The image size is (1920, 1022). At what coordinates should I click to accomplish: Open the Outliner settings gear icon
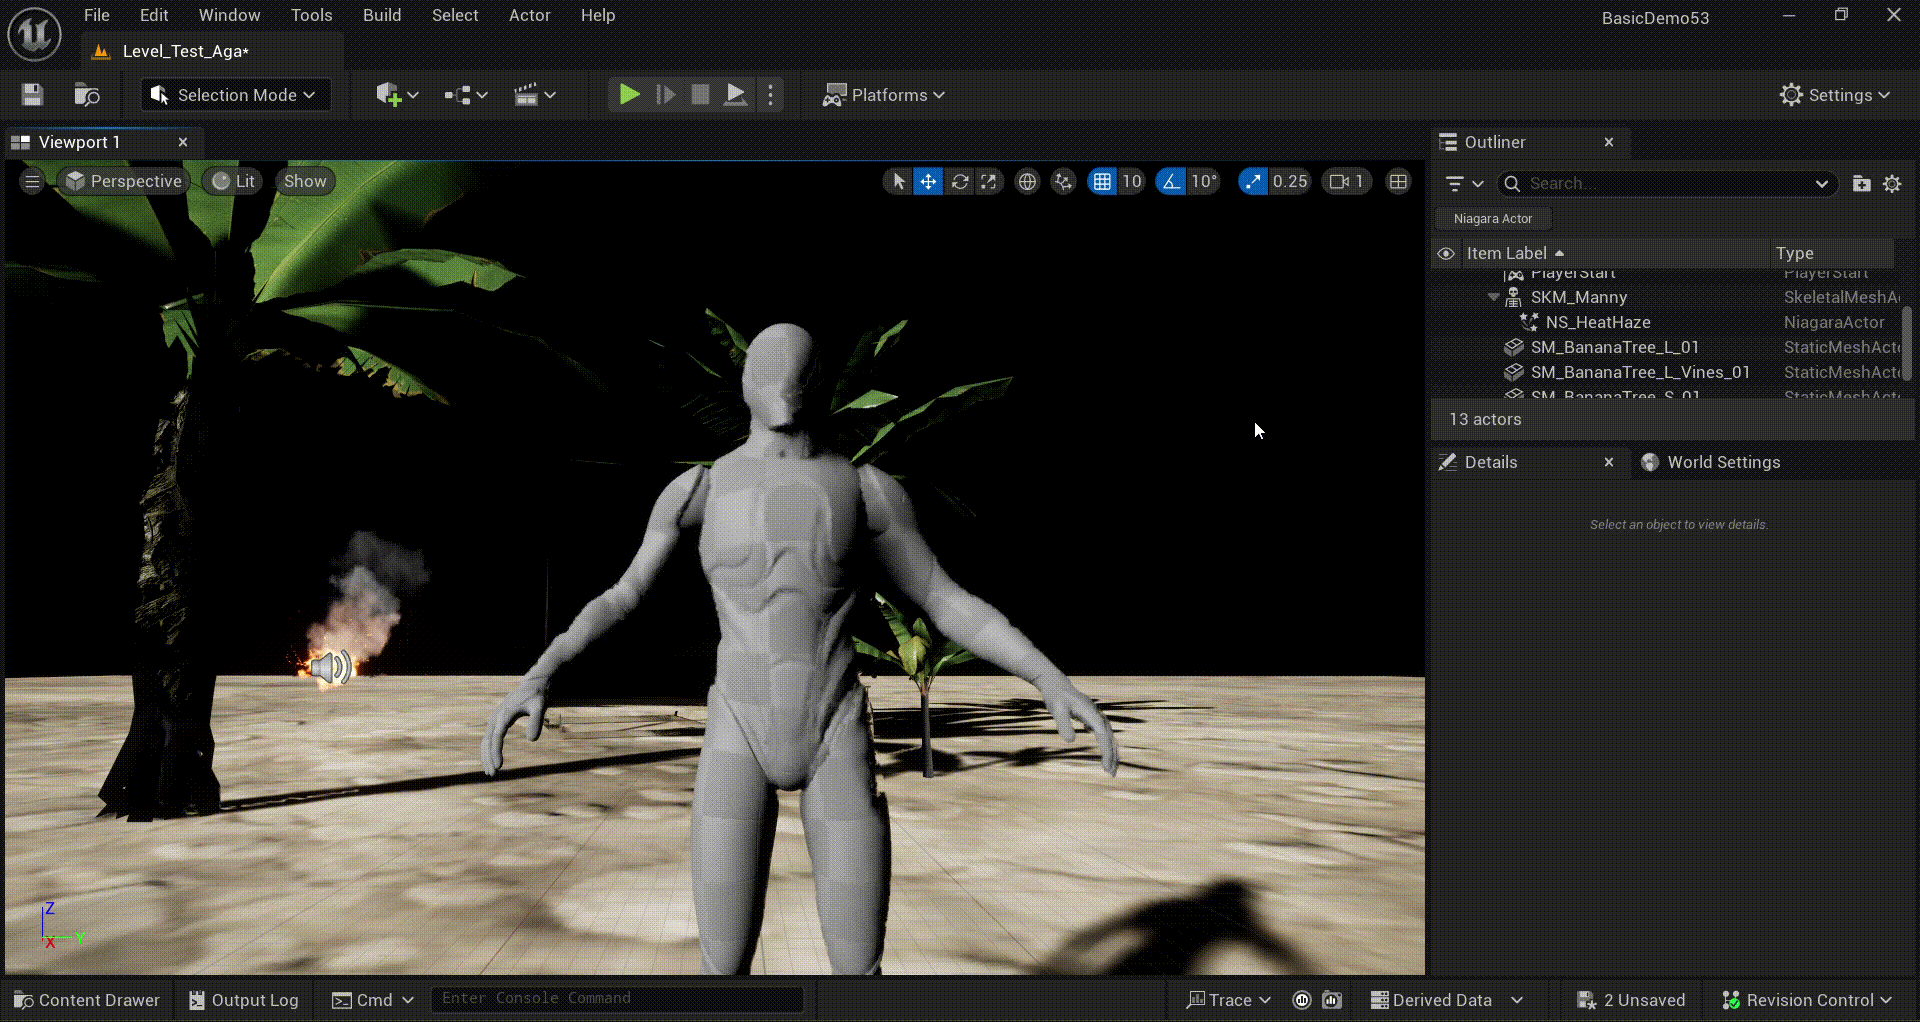point(1892,183)
